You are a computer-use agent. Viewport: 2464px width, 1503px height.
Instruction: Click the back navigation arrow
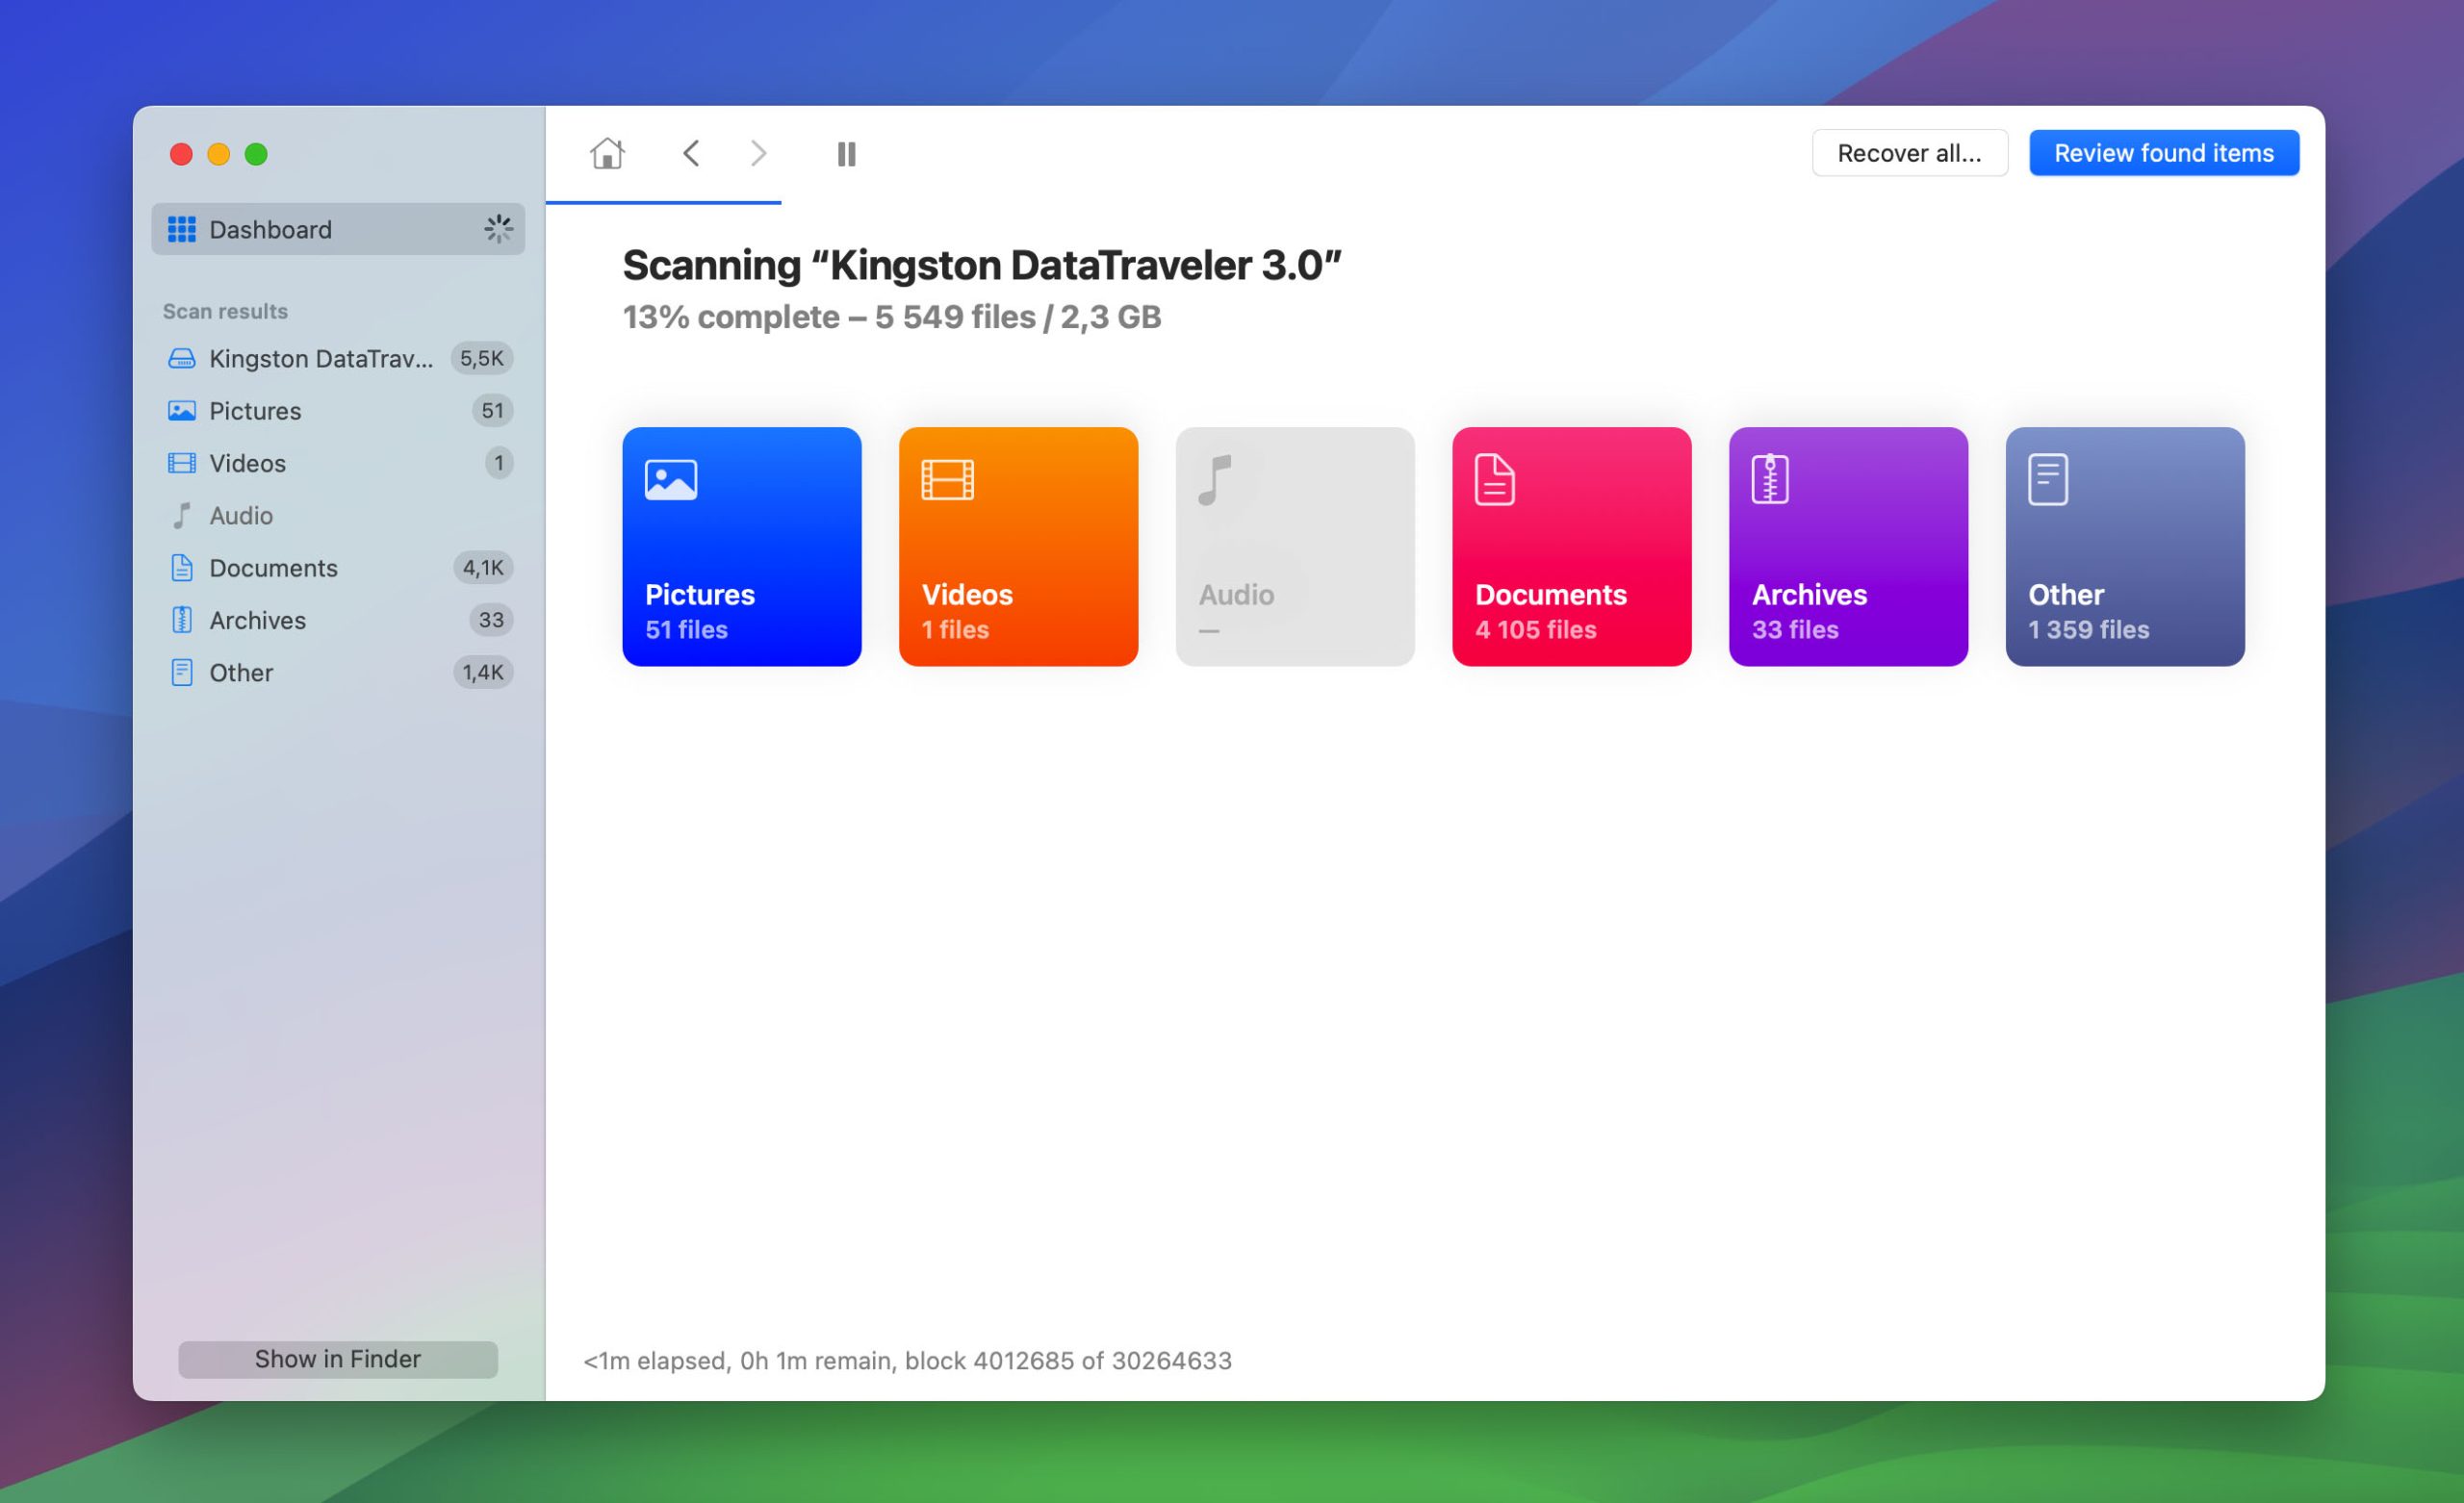[692, 153]
